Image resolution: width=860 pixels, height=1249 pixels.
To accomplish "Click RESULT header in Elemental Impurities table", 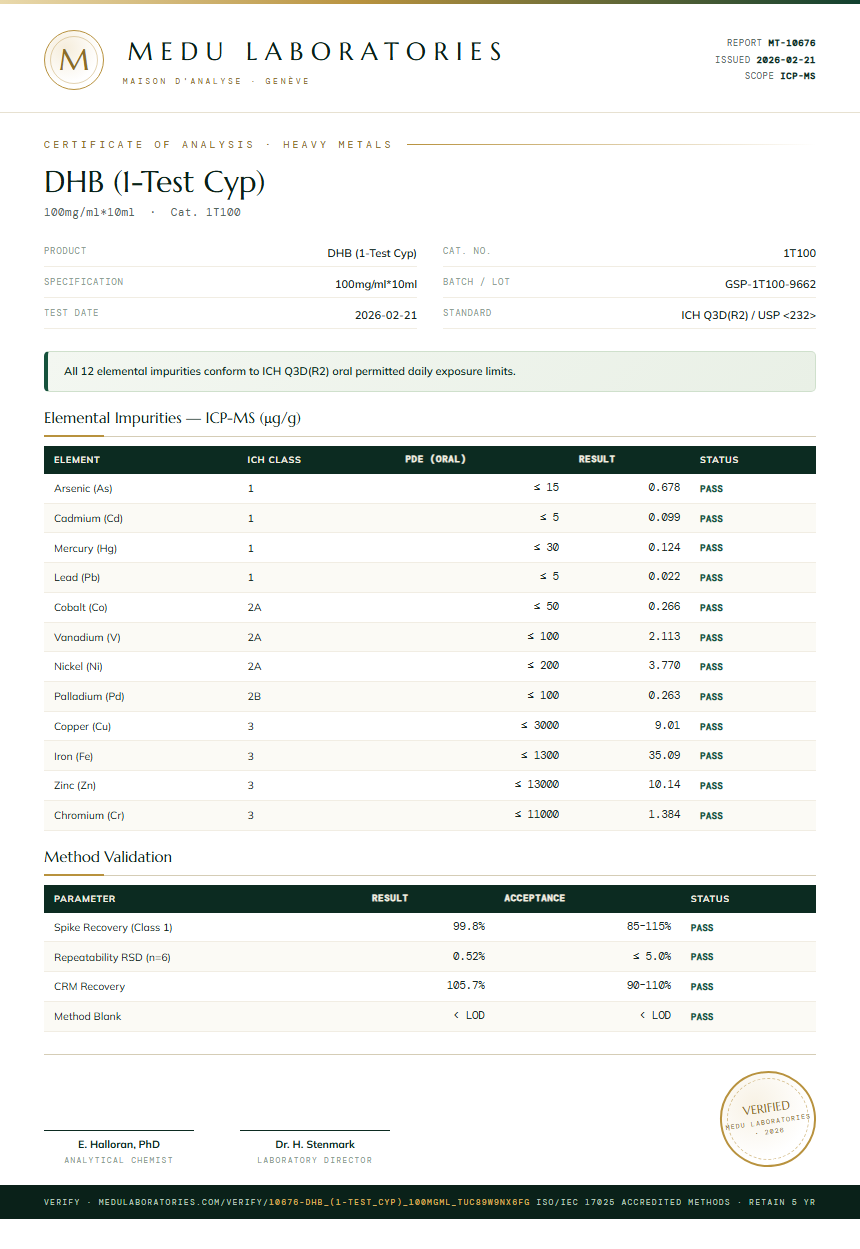I will (597, 460).
